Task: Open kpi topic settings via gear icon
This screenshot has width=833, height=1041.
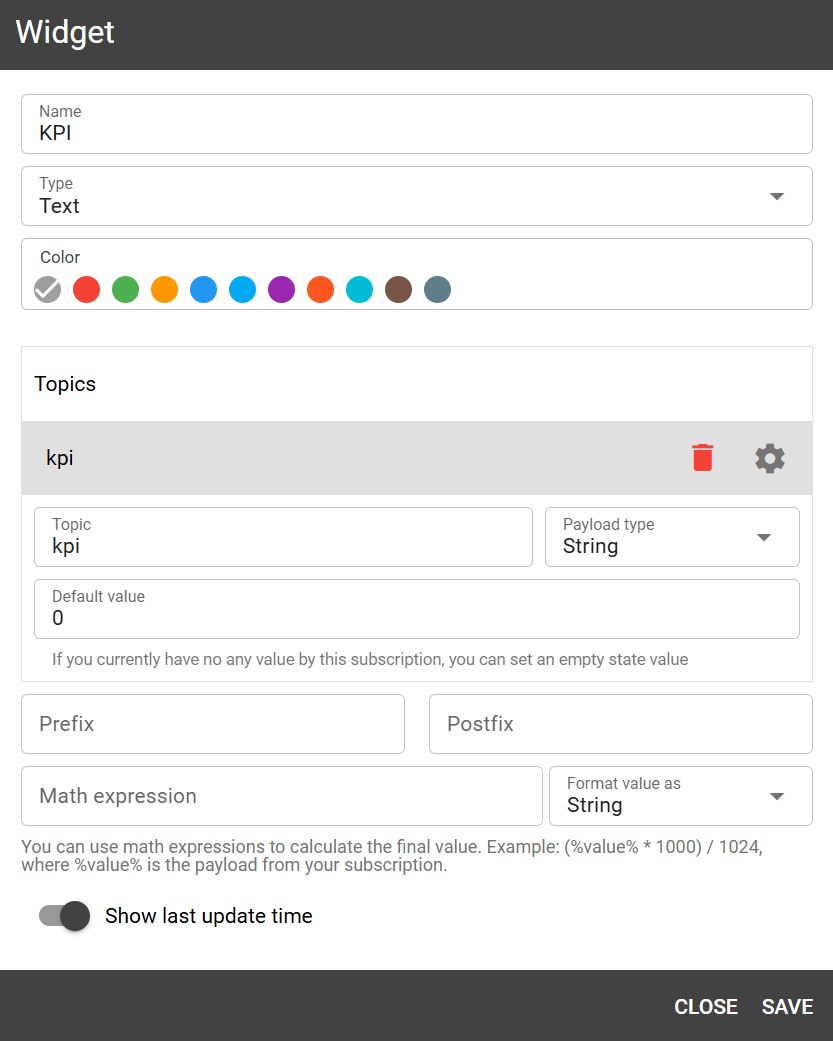Action: pos(769,457)
